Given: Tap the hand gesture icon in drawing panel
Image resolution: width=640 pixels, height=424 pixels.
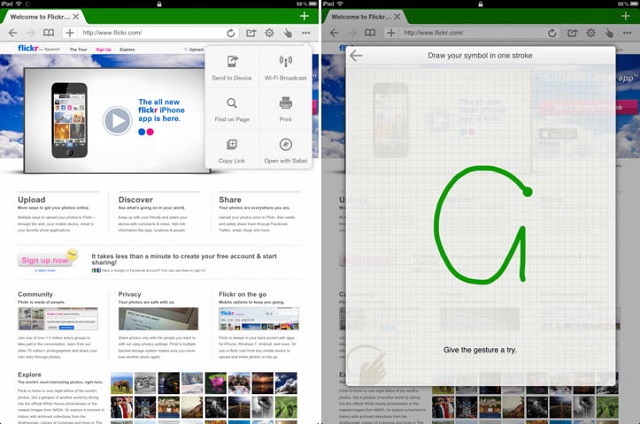Looking at the screenshot, I should [367, 365].
